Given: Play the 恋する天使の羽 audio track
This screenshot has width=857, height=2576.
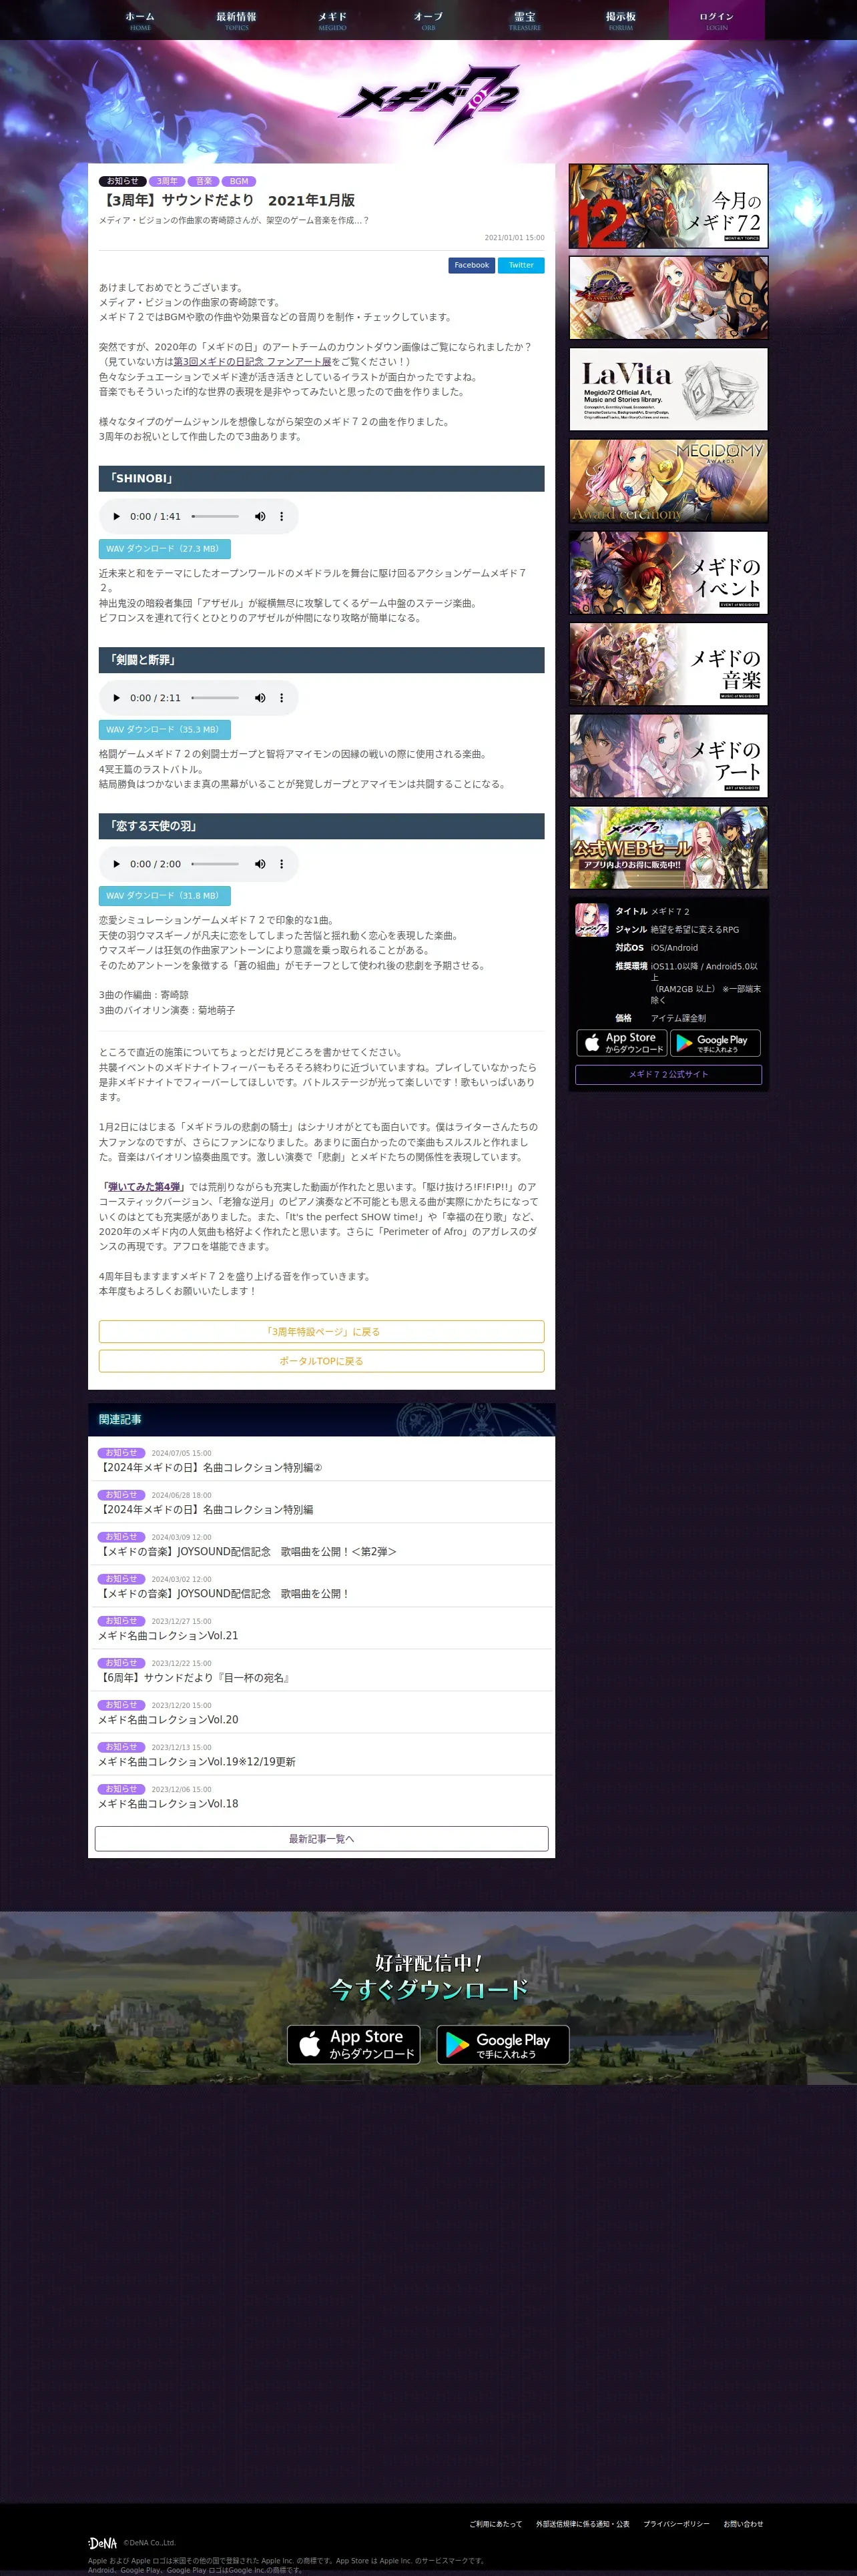Looking at the screenshot, I should pyautogui.click(x=116, y=864).
